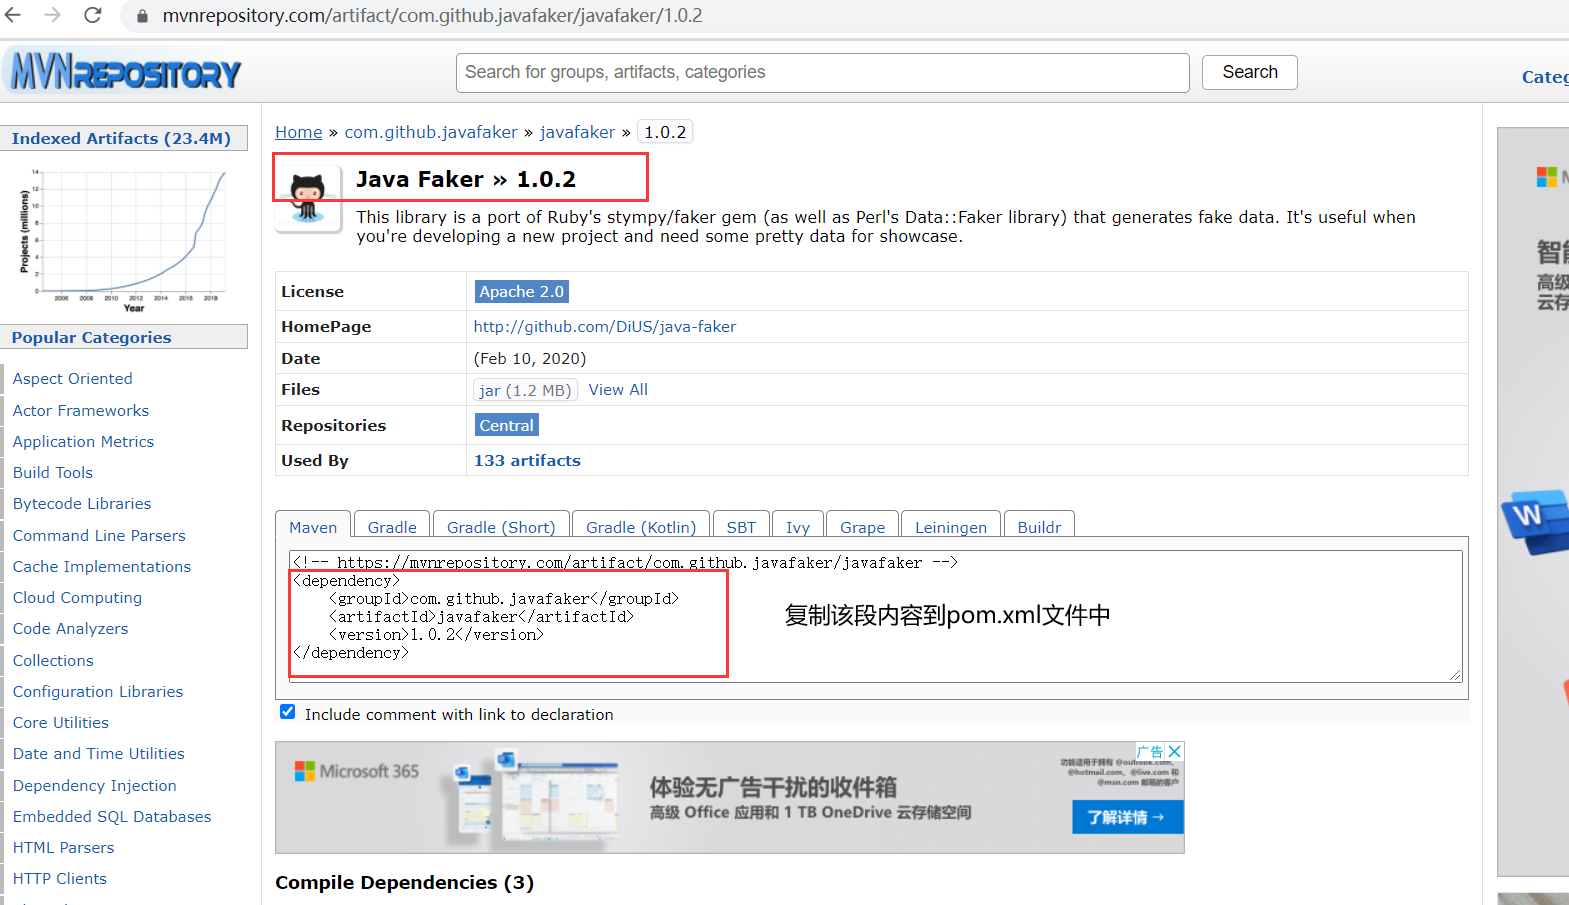Open the Dependency Injection category

pos(94,785)
